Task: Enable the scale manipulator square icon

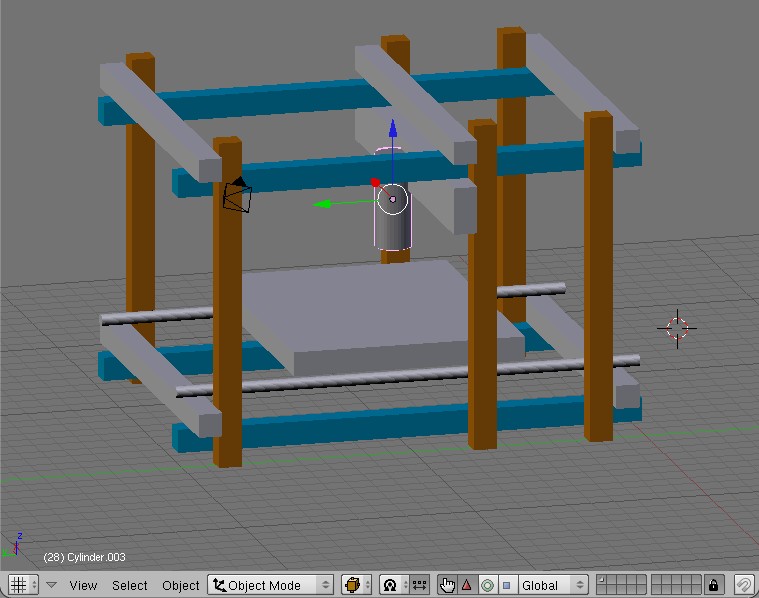Action: 506,585
